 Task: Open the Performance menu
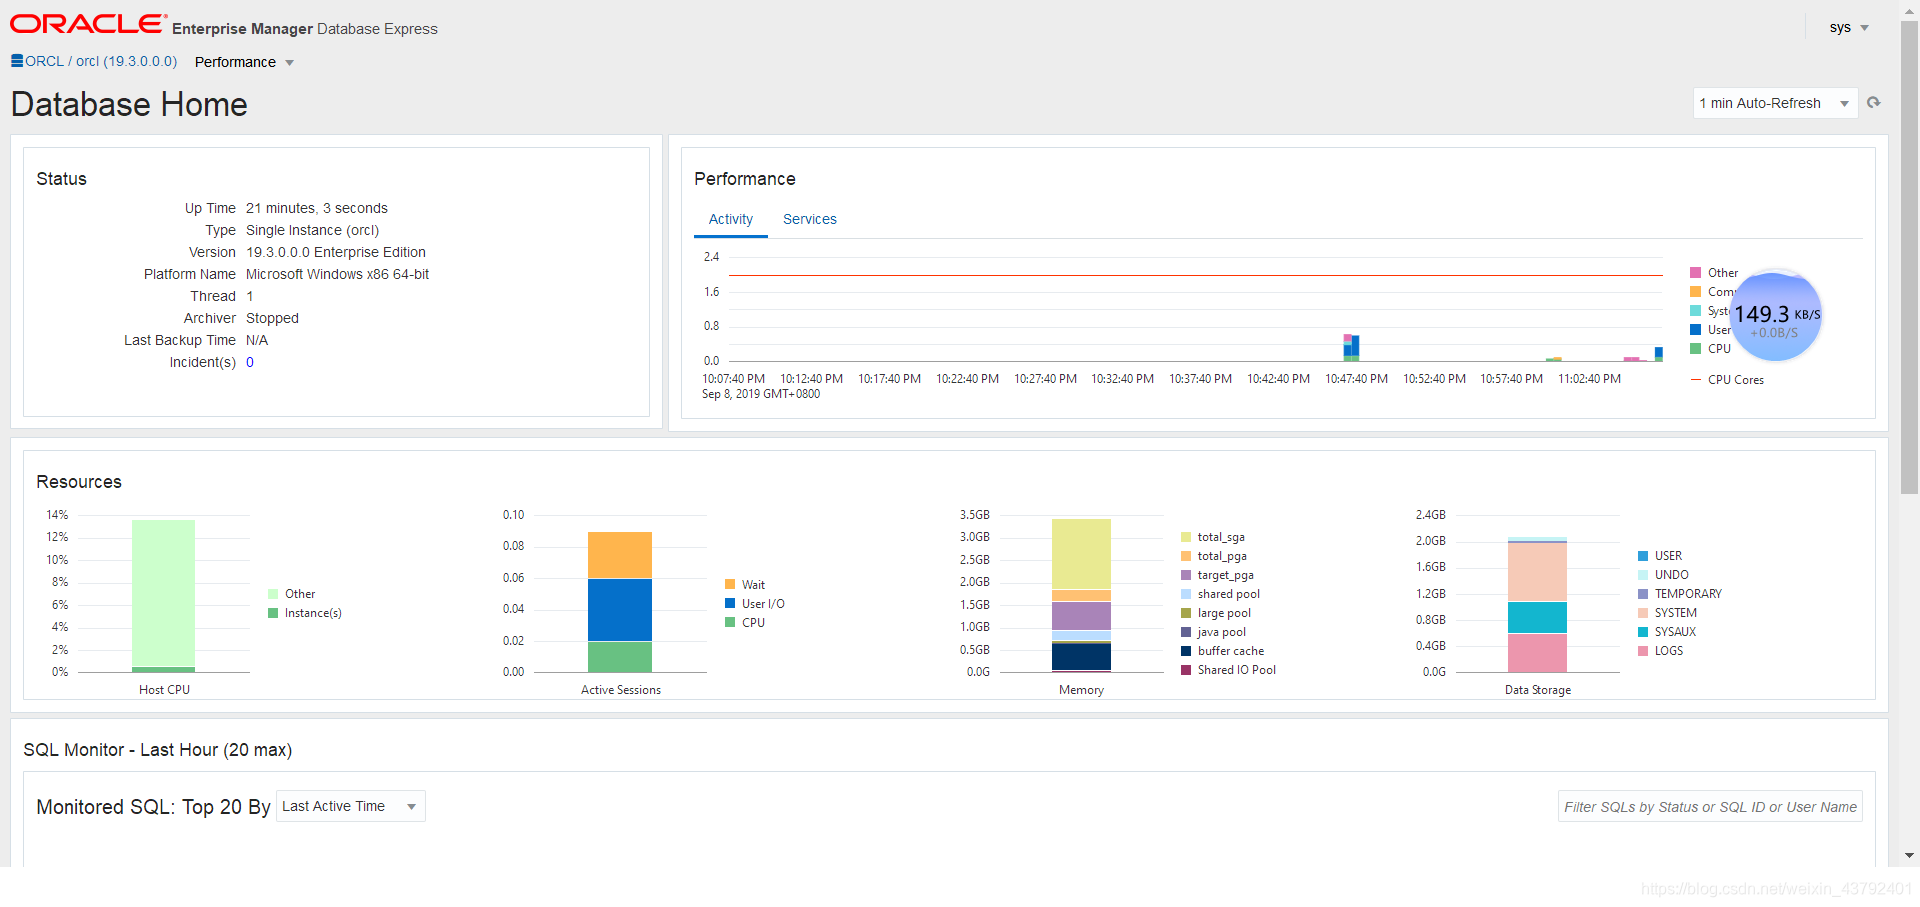[244, 62]
